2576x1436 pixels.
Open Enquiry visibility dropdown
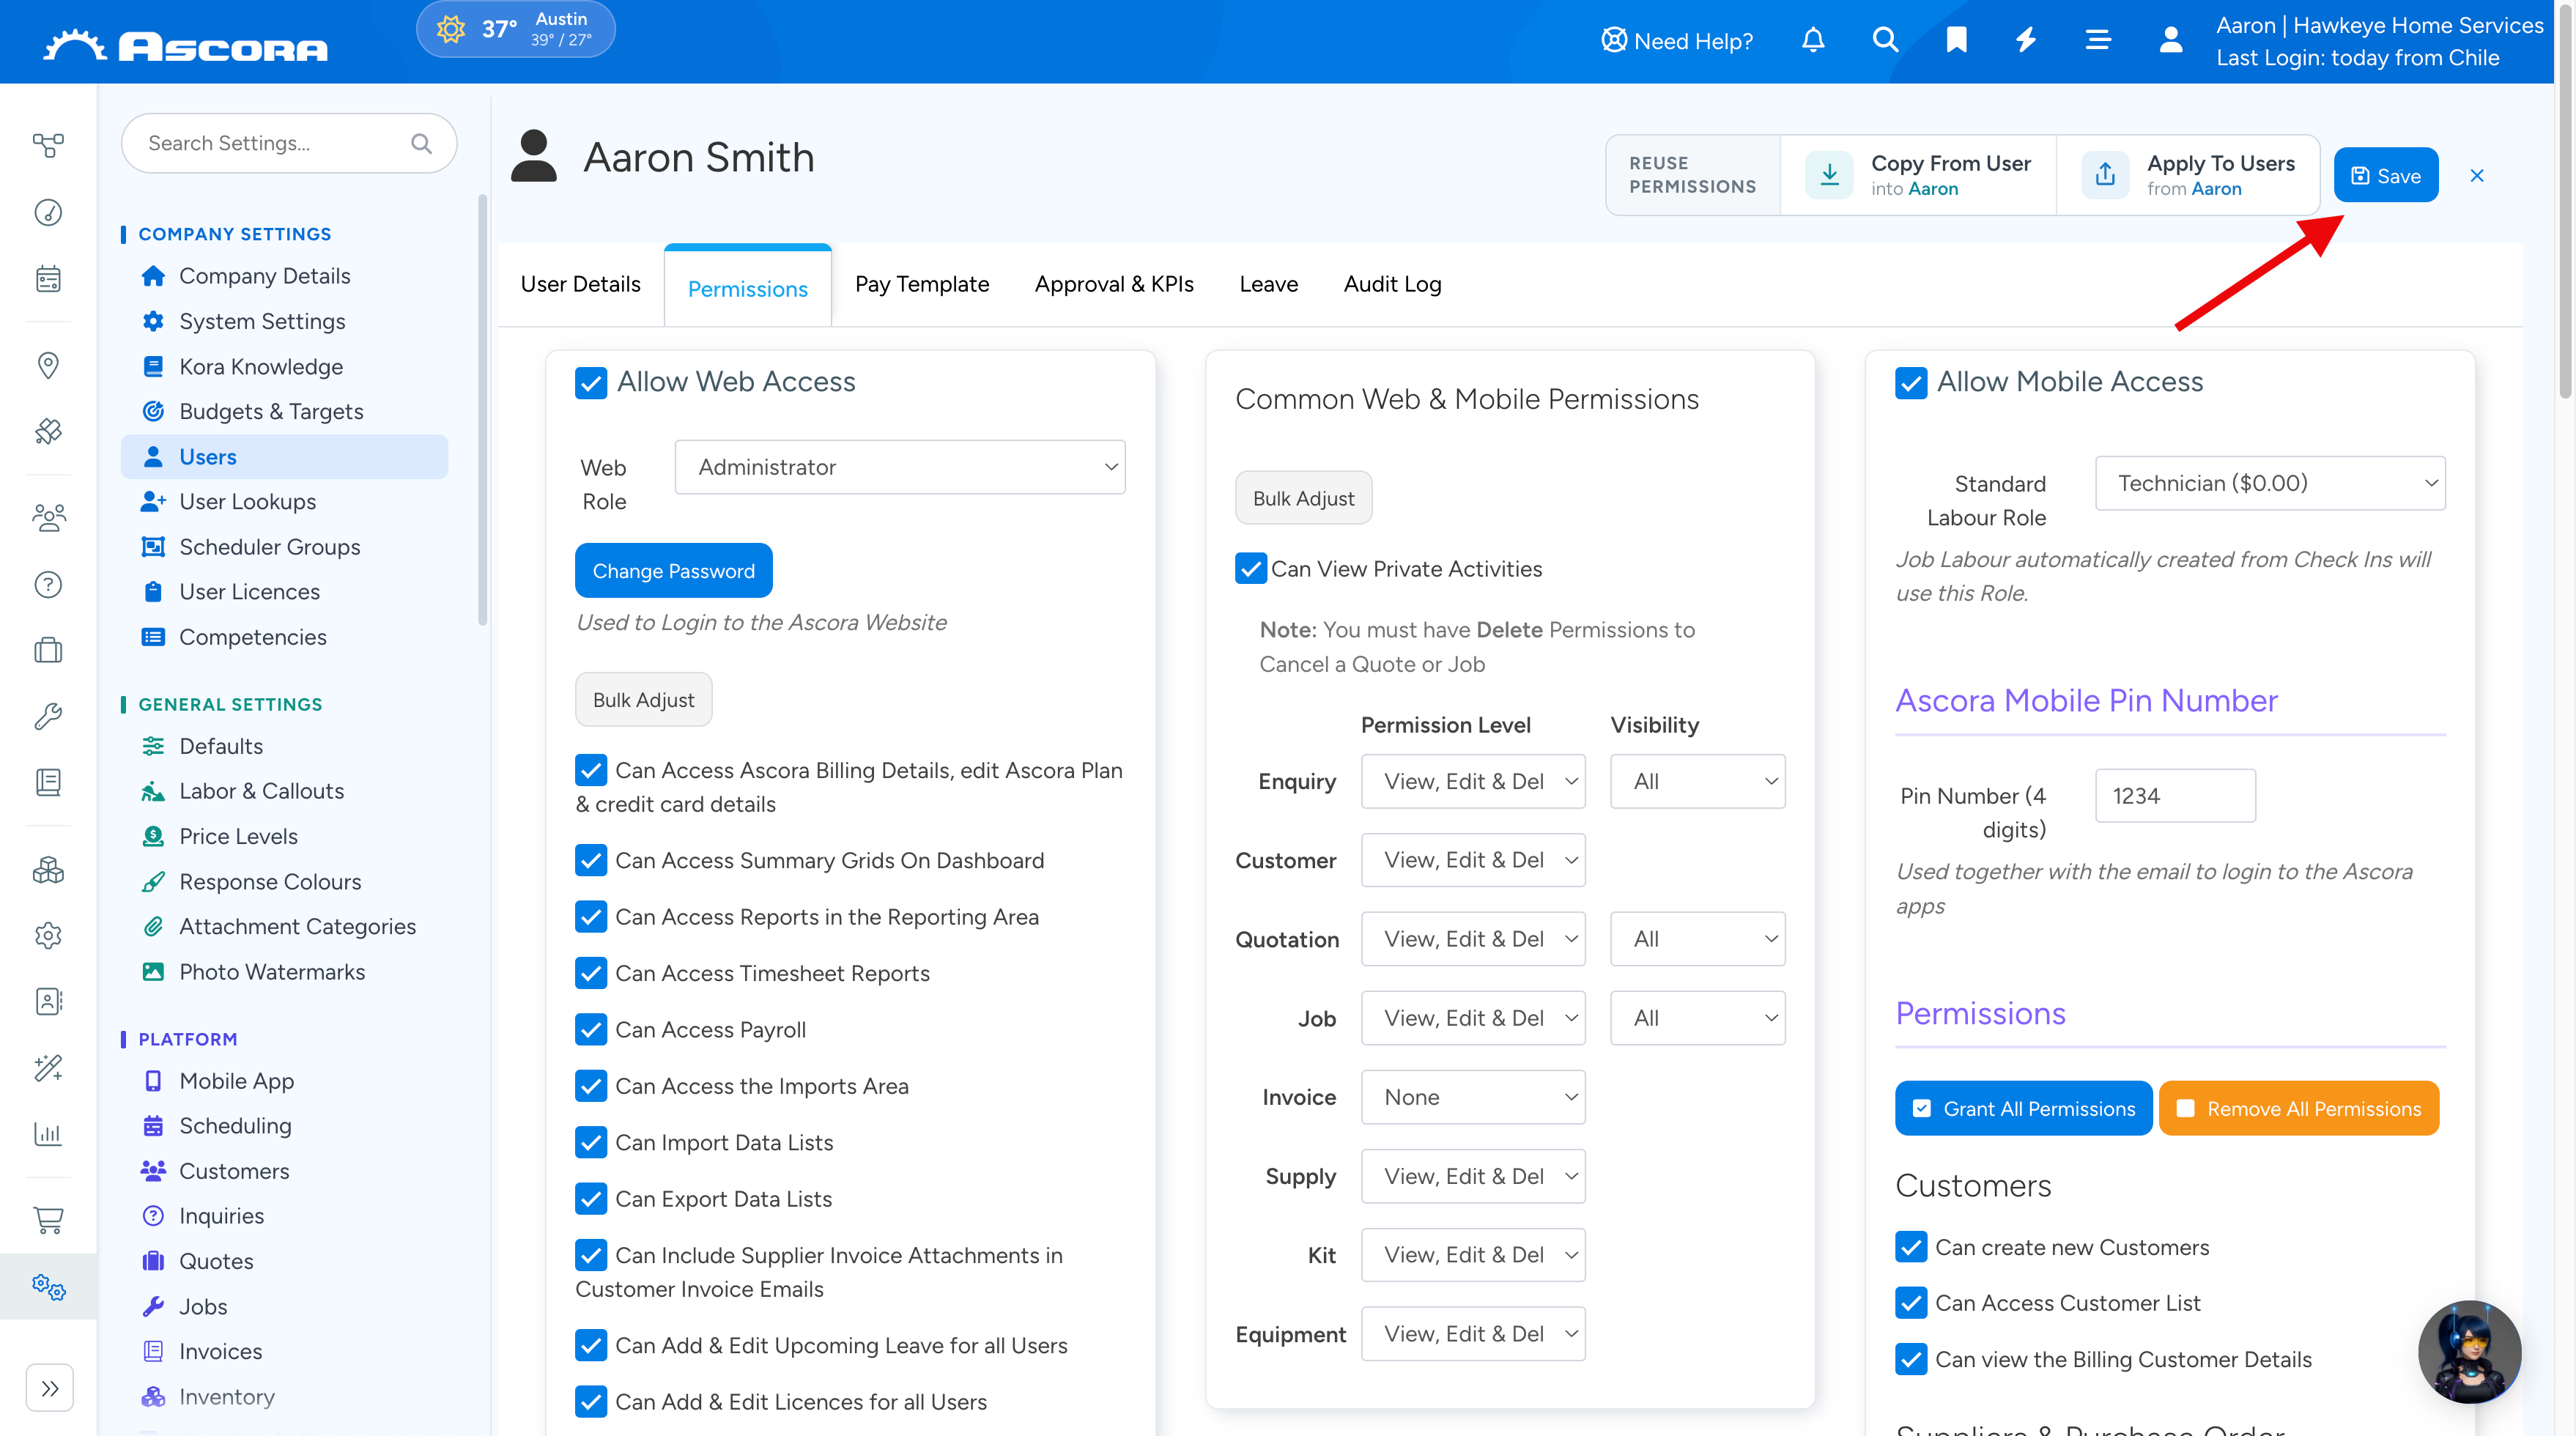point(1698,781)
